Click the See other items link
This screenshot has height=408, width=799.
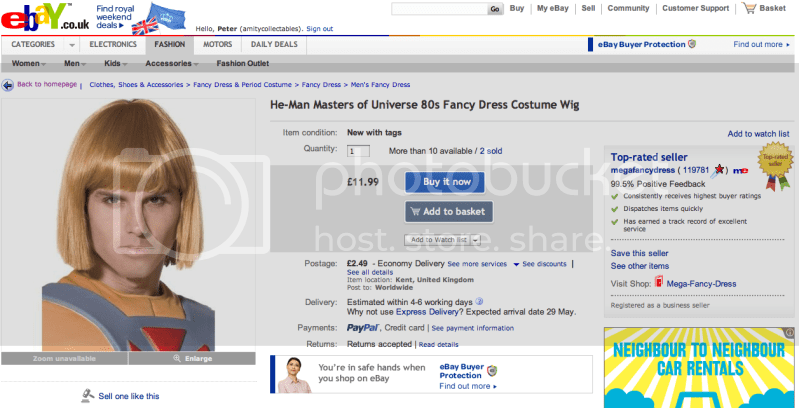point(640,266)
